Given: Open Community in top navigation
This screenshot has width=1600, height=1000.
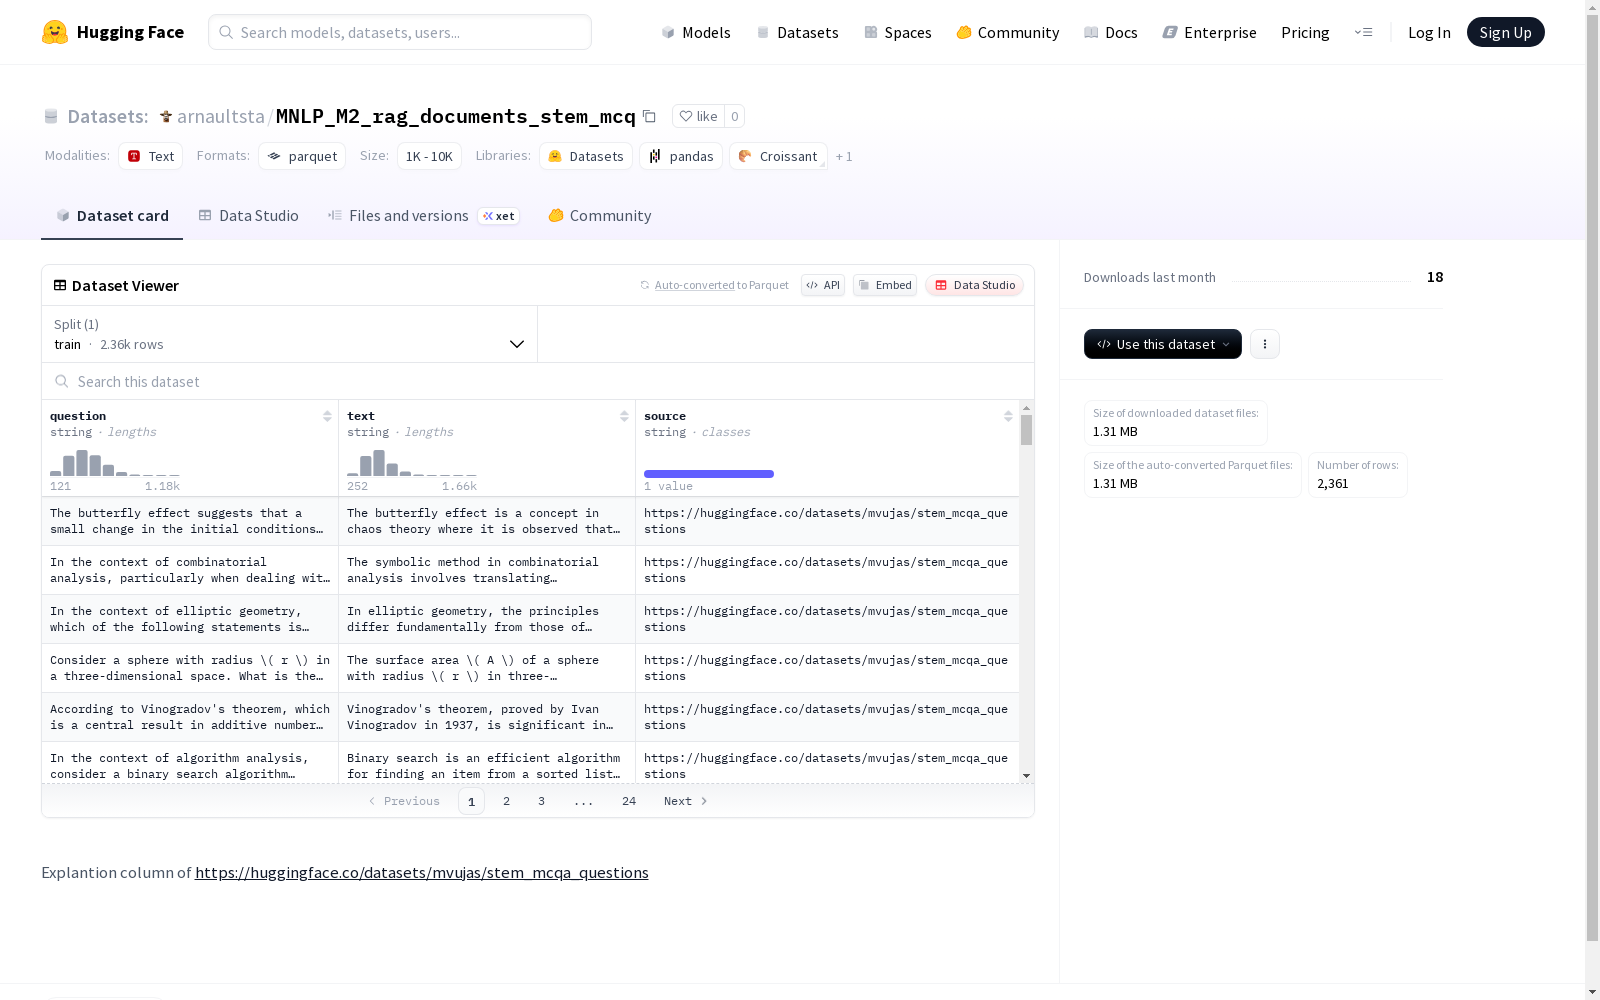Looking at the screenshot, I should (x=1008, y=32).
